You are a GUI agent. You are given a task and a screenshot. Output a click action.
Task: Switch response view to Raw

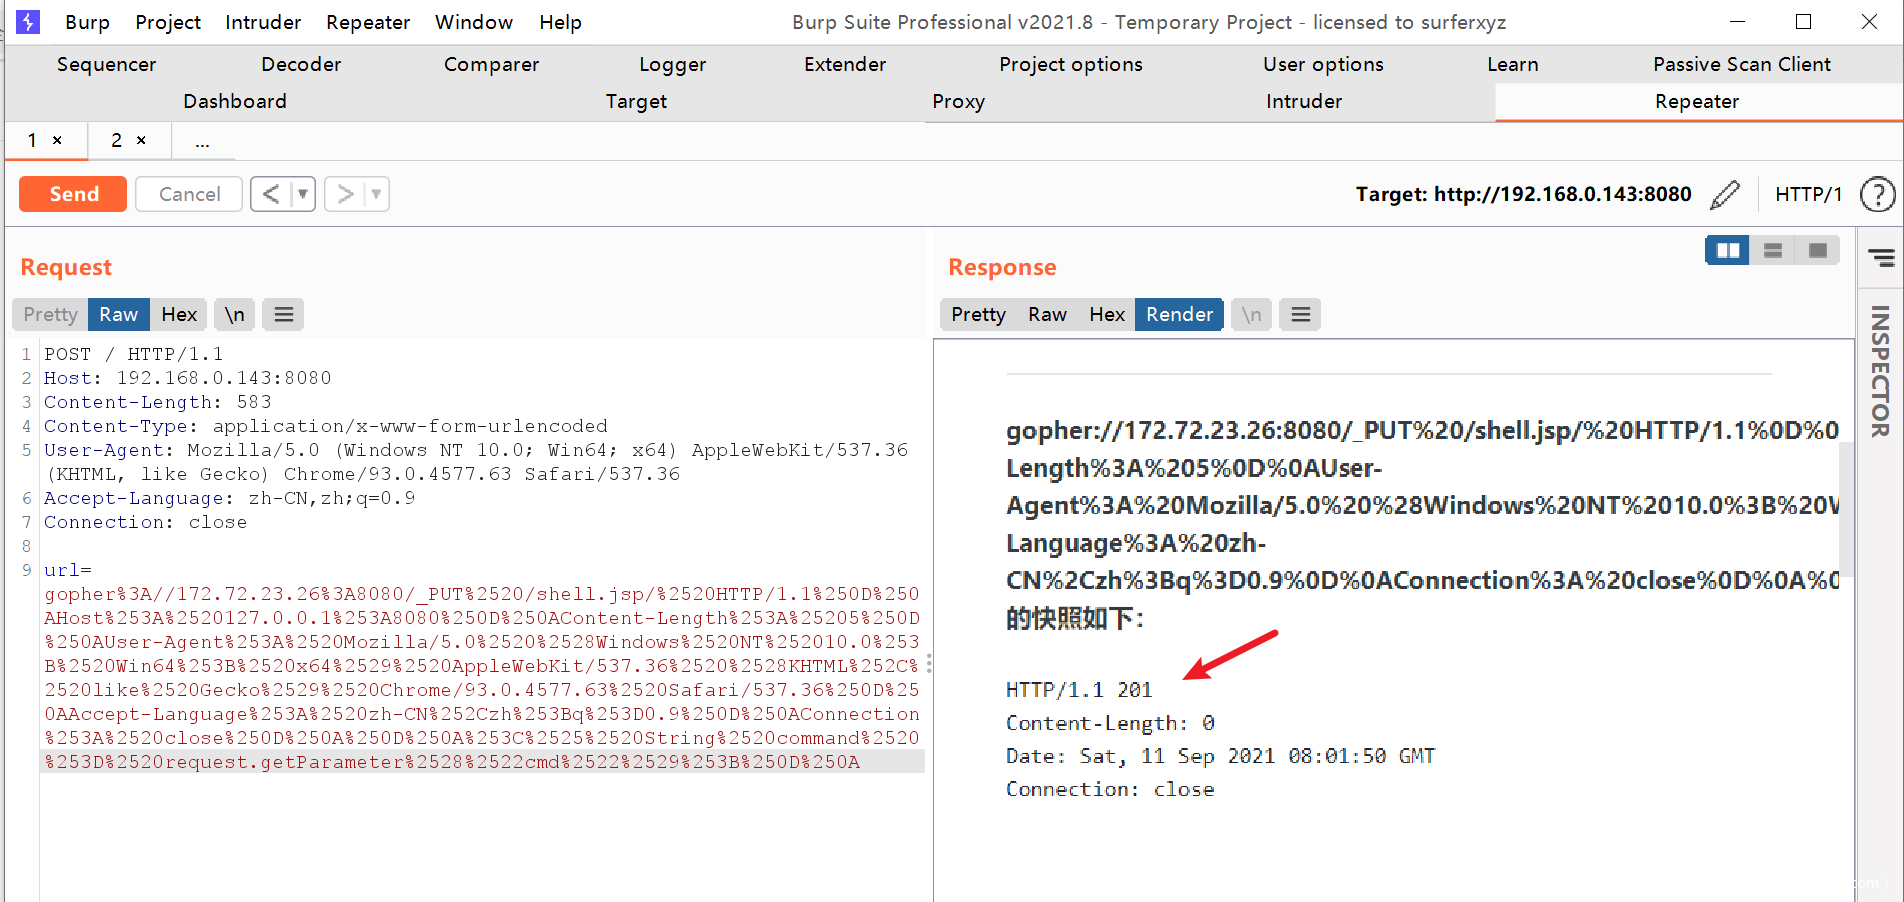pyautogui.click(x=1047, y=314)
